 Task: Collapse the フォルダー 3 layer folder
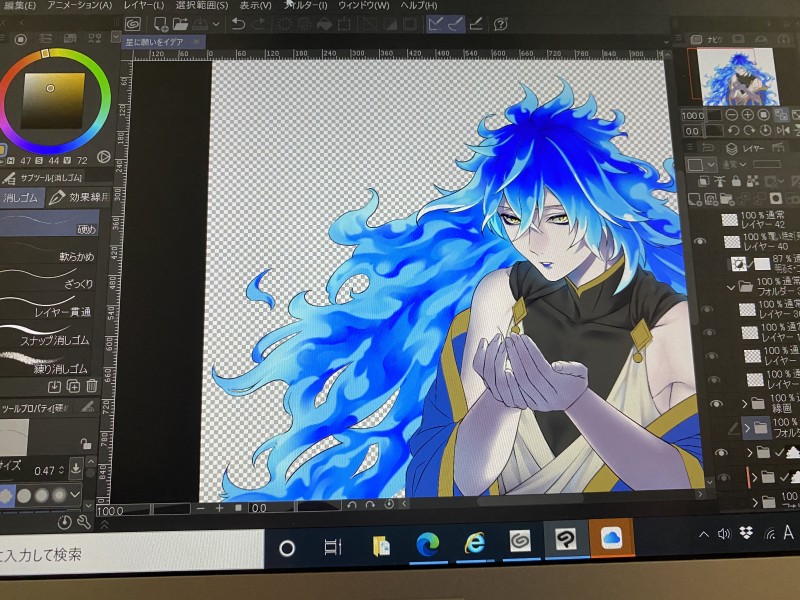coord(731,288)
